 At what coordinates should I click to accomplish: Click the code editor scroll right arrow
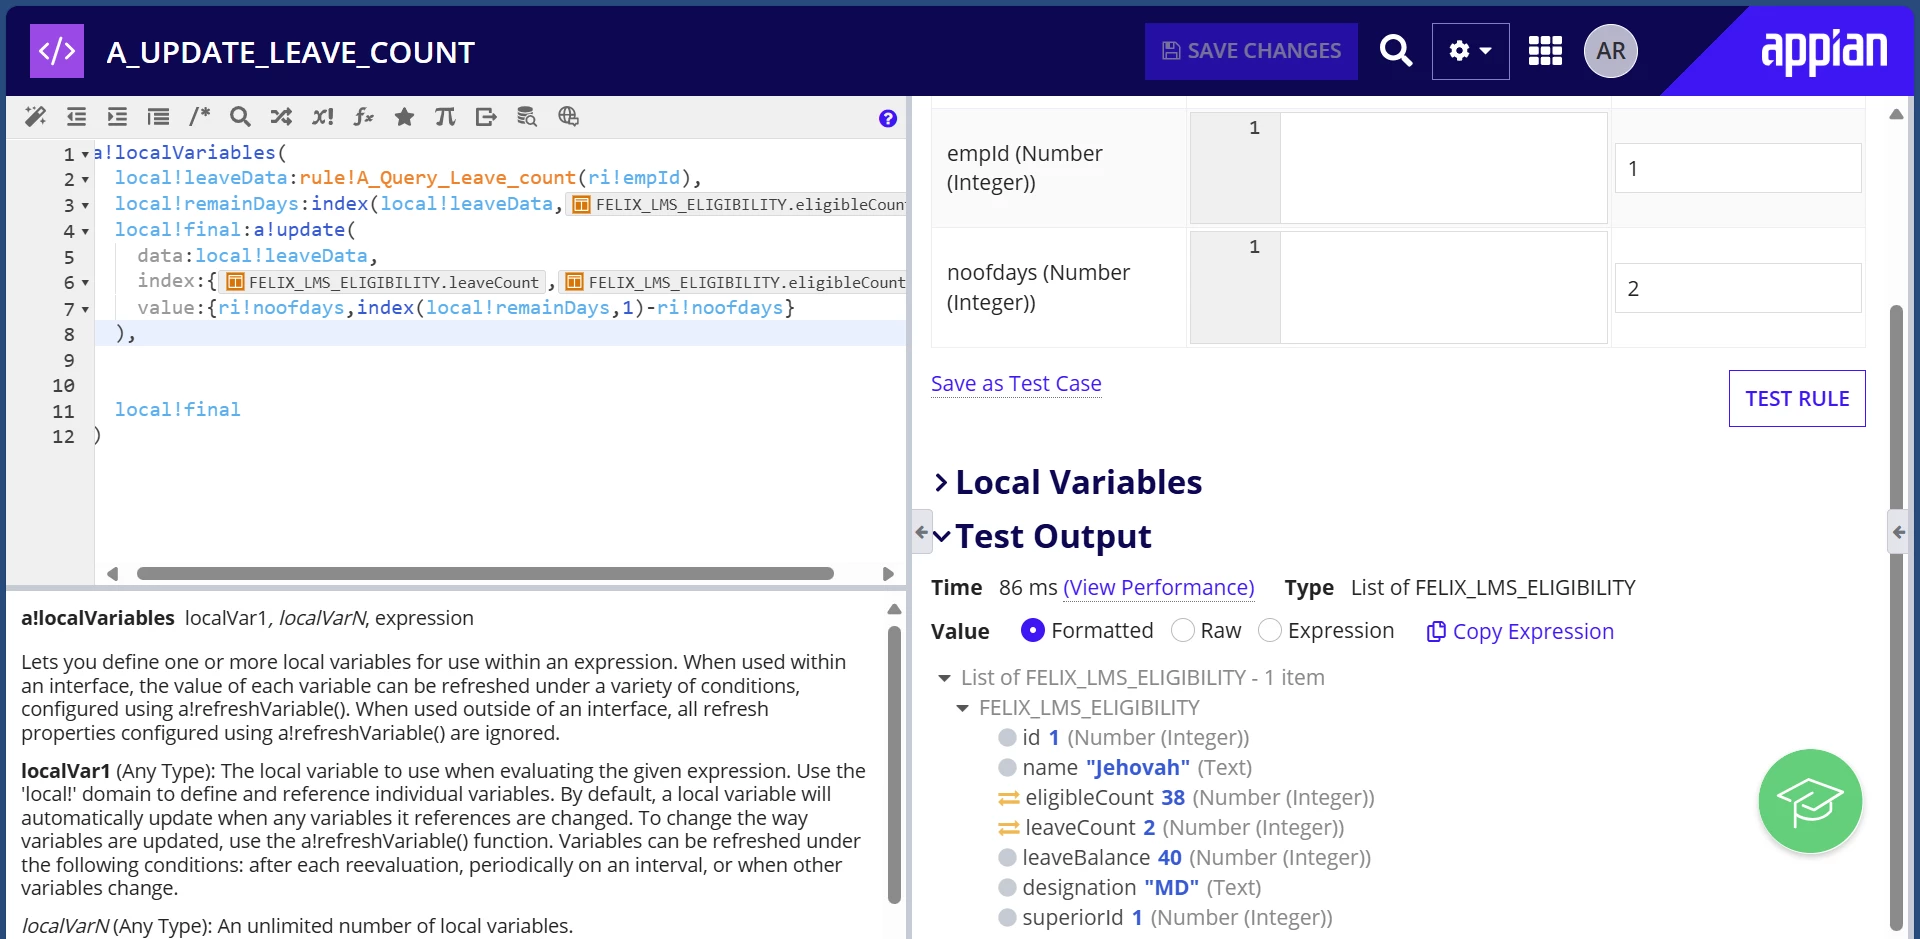coord(888,574)
